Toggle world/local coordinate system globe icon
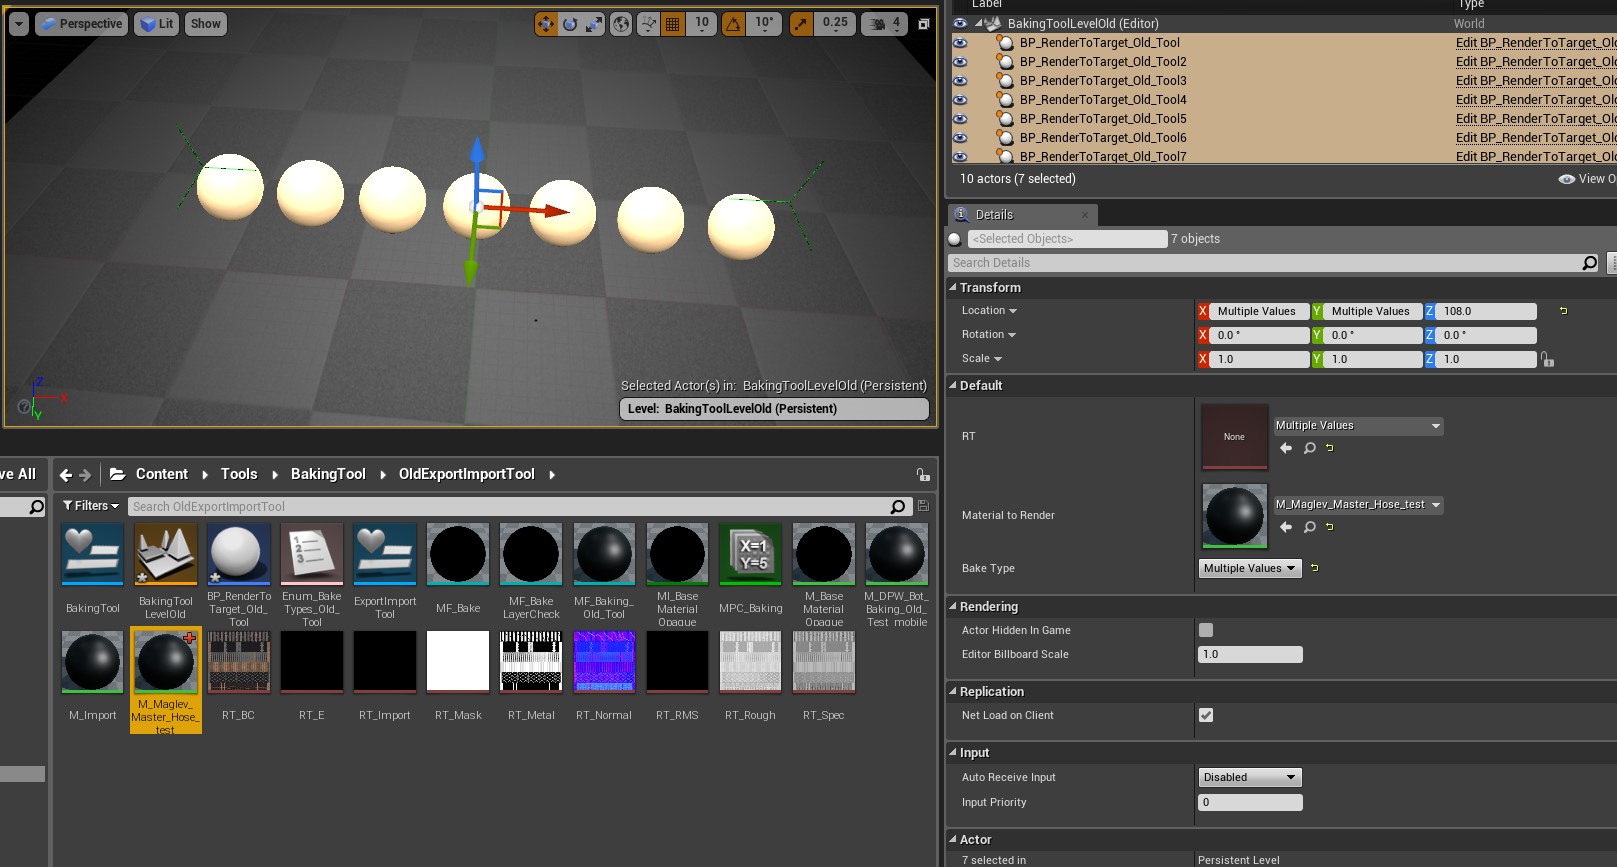This screenshot has width=1617, height=867. point(621,24)
